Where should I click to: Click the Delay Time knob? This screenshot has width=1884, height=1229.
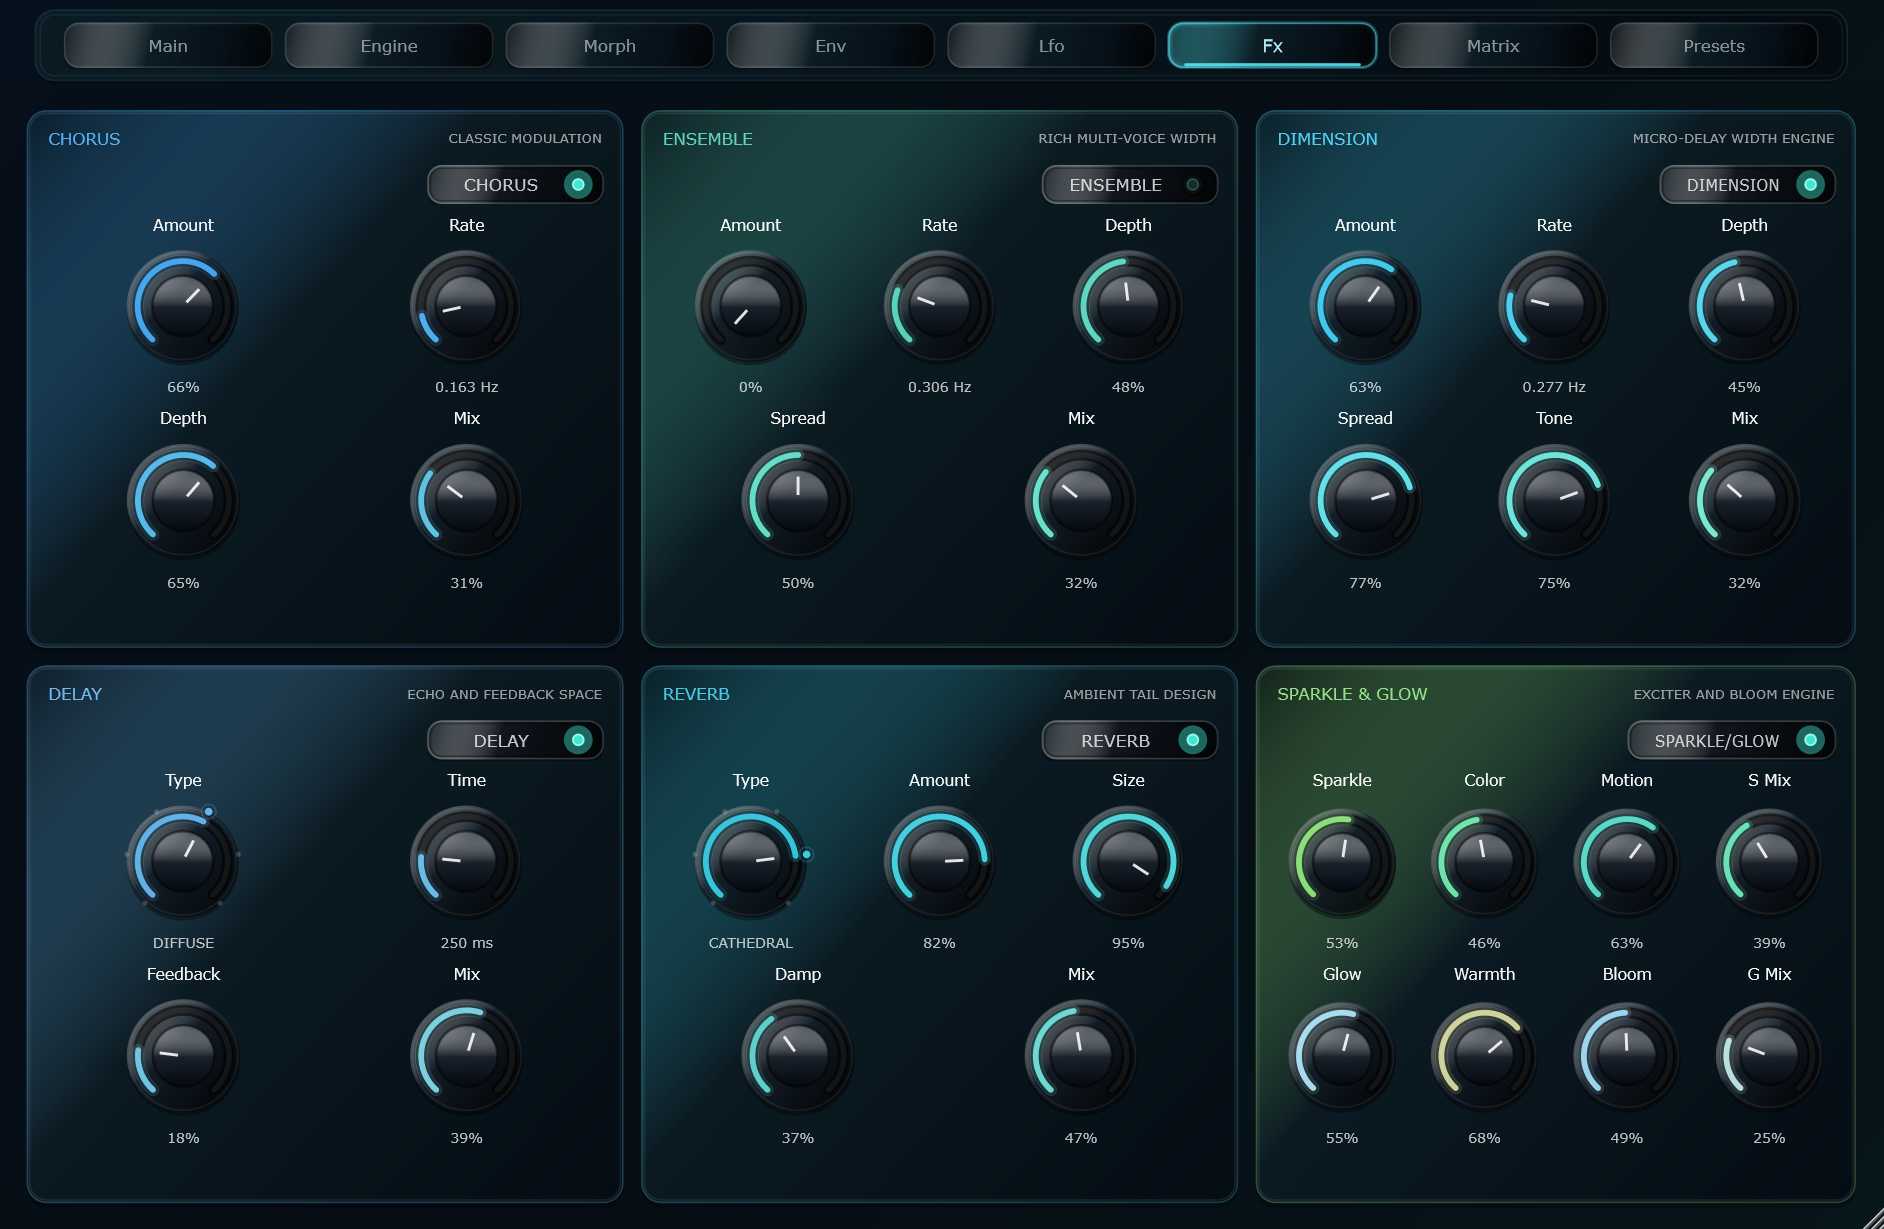[466, 861]
